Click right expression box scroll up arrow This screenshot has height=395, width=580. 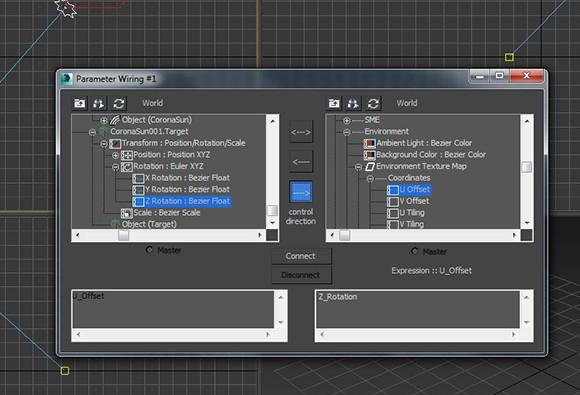[526, 297]
